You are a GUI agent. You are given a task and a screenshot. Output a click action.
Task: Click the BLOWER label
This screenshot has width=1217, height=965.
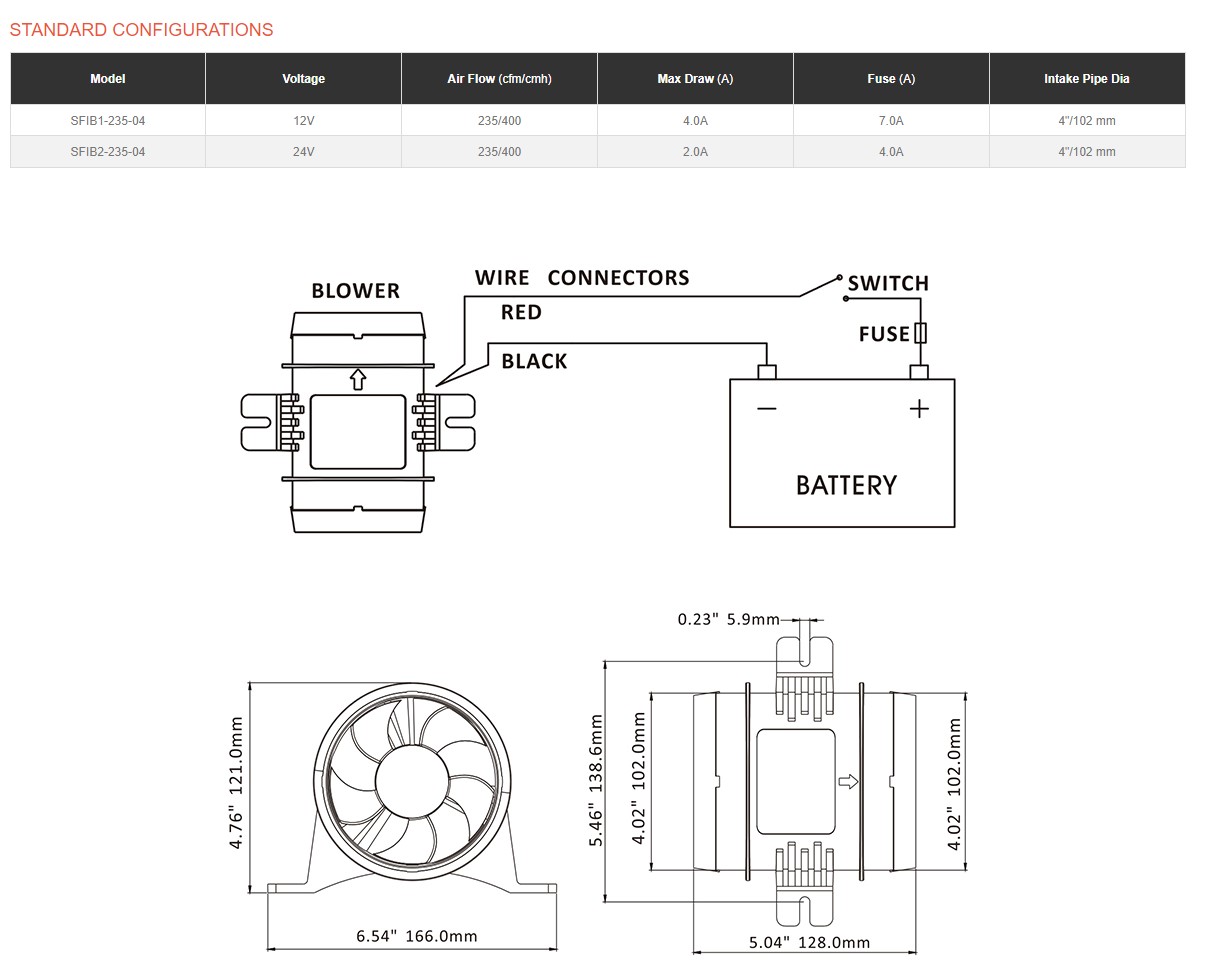tap(355, 291)
